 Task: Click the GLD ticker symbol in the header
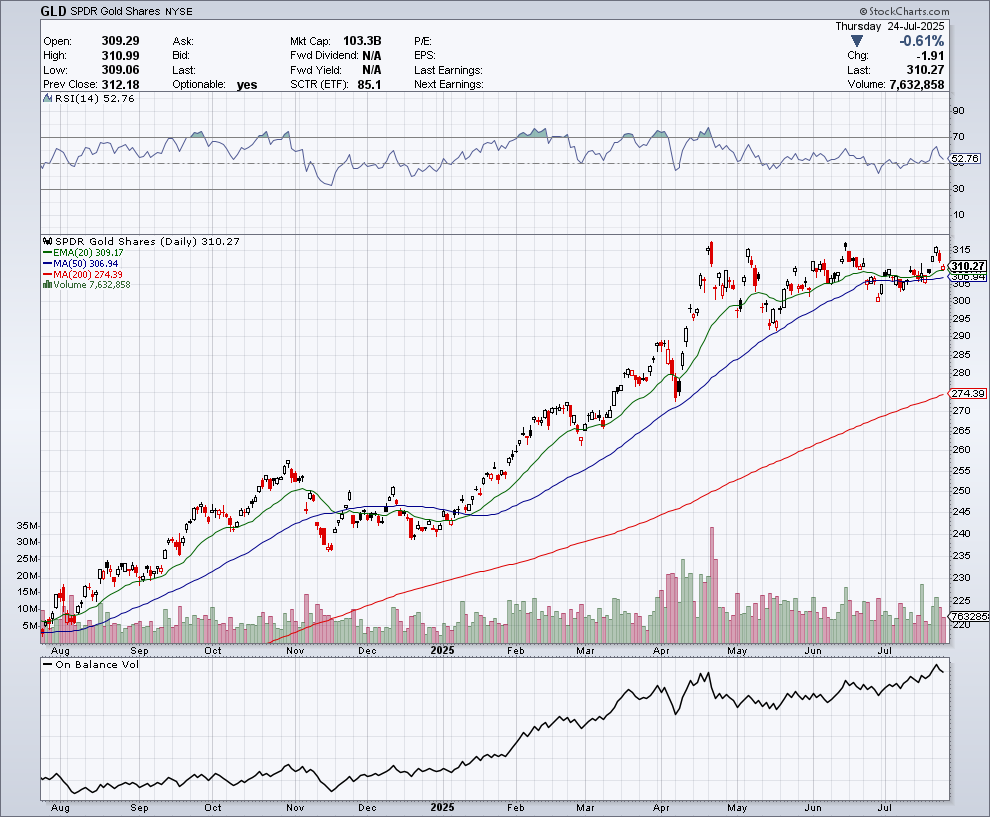point(55,12)
